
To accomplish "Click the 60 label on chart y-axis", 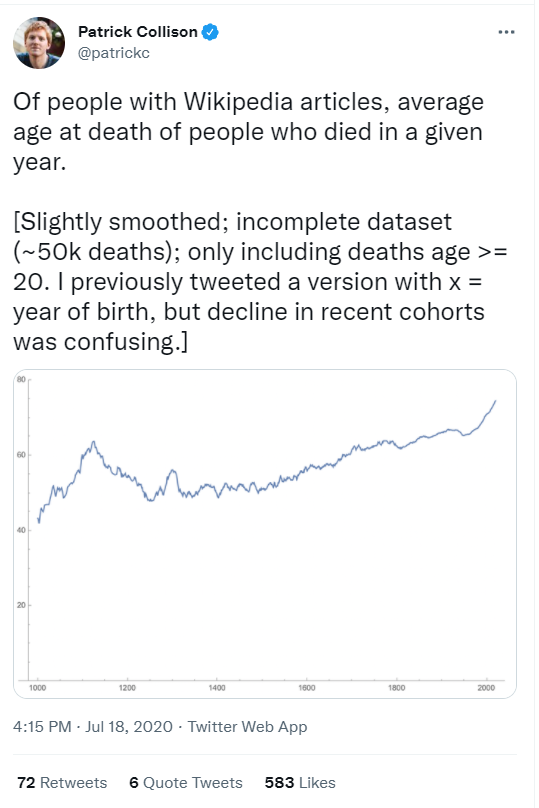I will pos(21,455).
